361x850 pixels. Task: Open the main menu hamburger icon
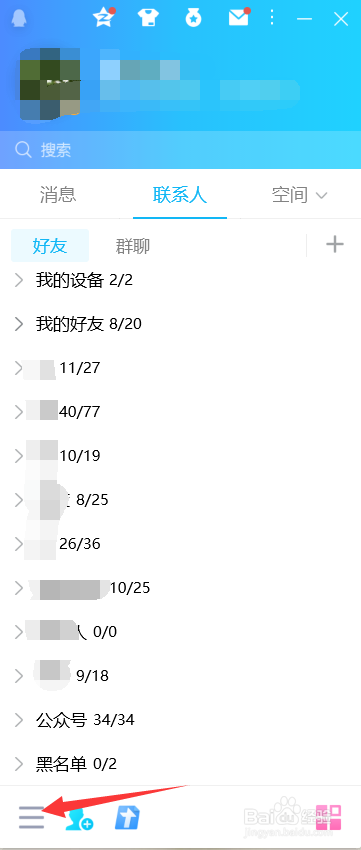31,817
